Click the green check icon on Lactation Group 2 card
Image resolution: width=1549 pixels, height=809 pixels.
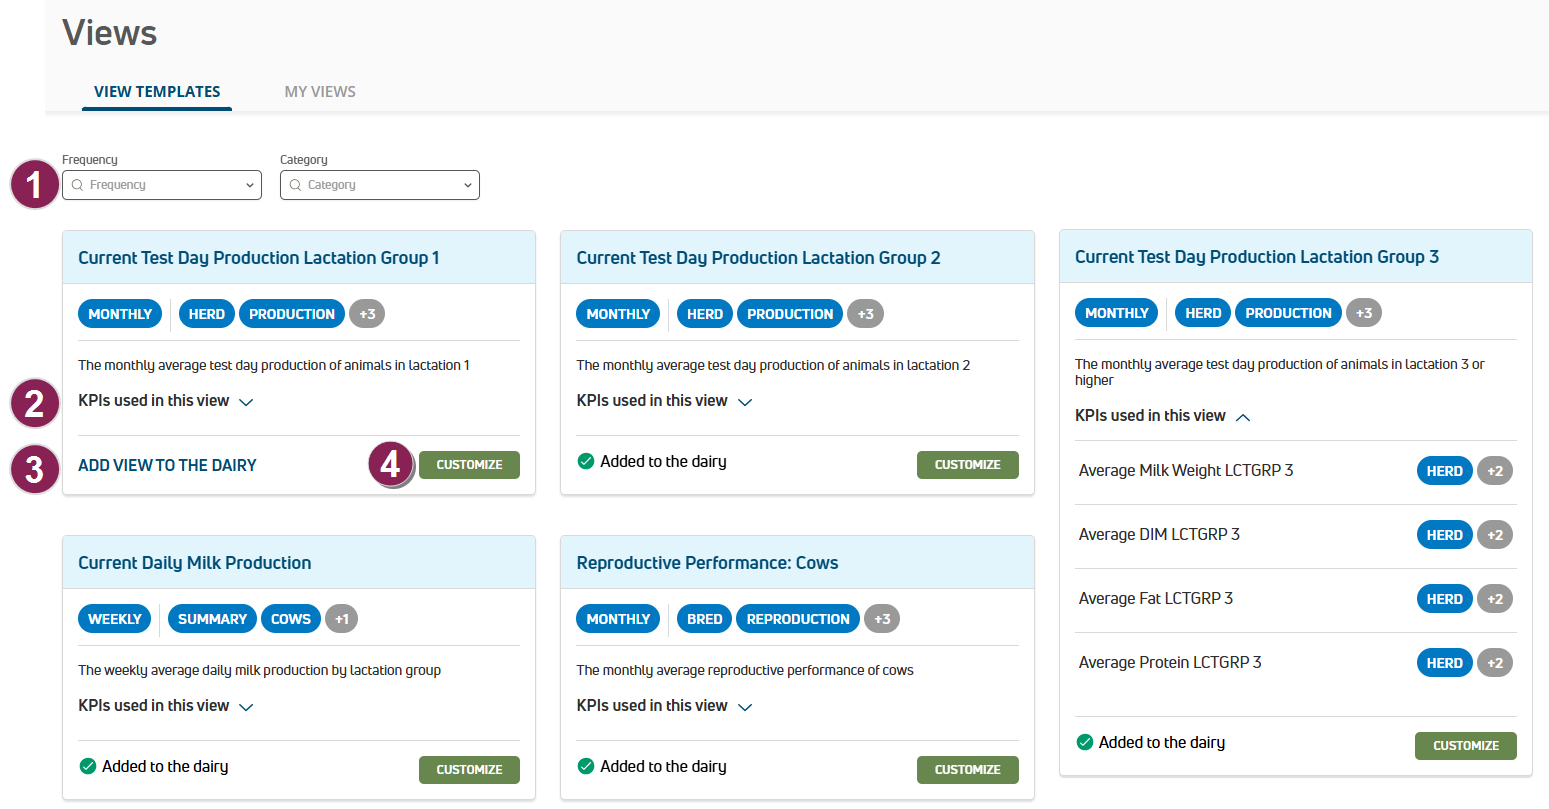pyautogui.click(x=586, y=462)
